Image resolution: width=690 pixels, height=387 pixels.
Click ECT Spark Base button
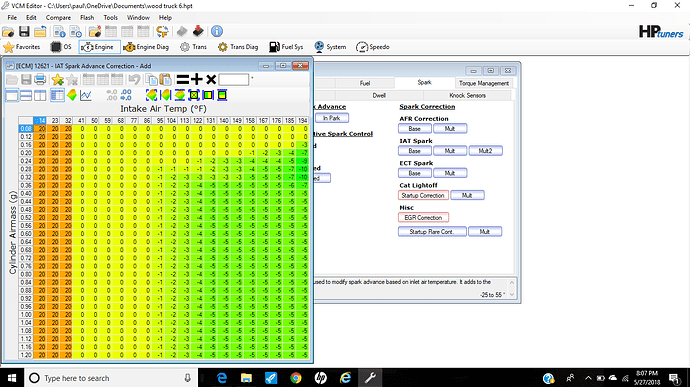(x=415, y=173)
